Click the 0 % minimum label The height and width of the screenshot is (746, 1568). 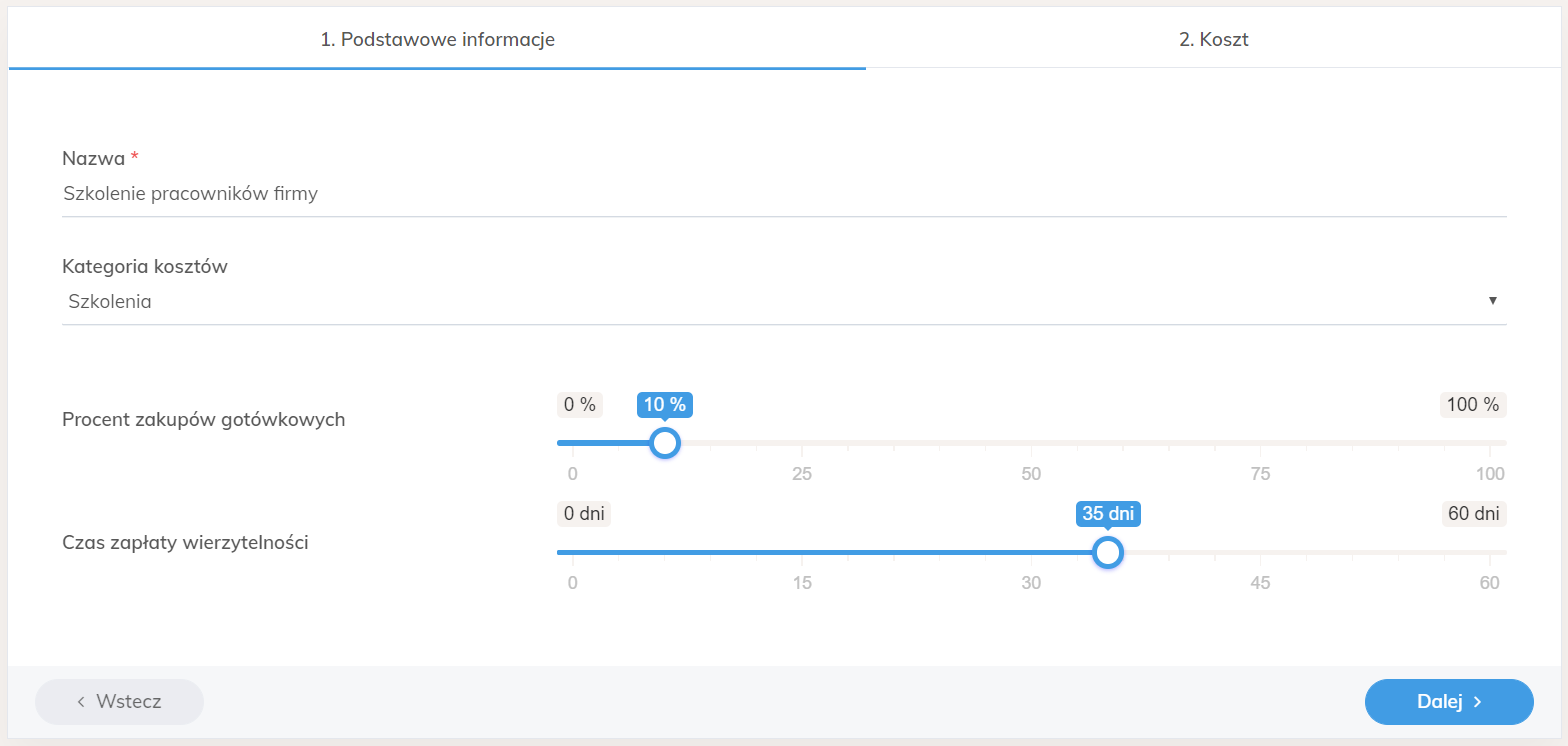(580, 405)
